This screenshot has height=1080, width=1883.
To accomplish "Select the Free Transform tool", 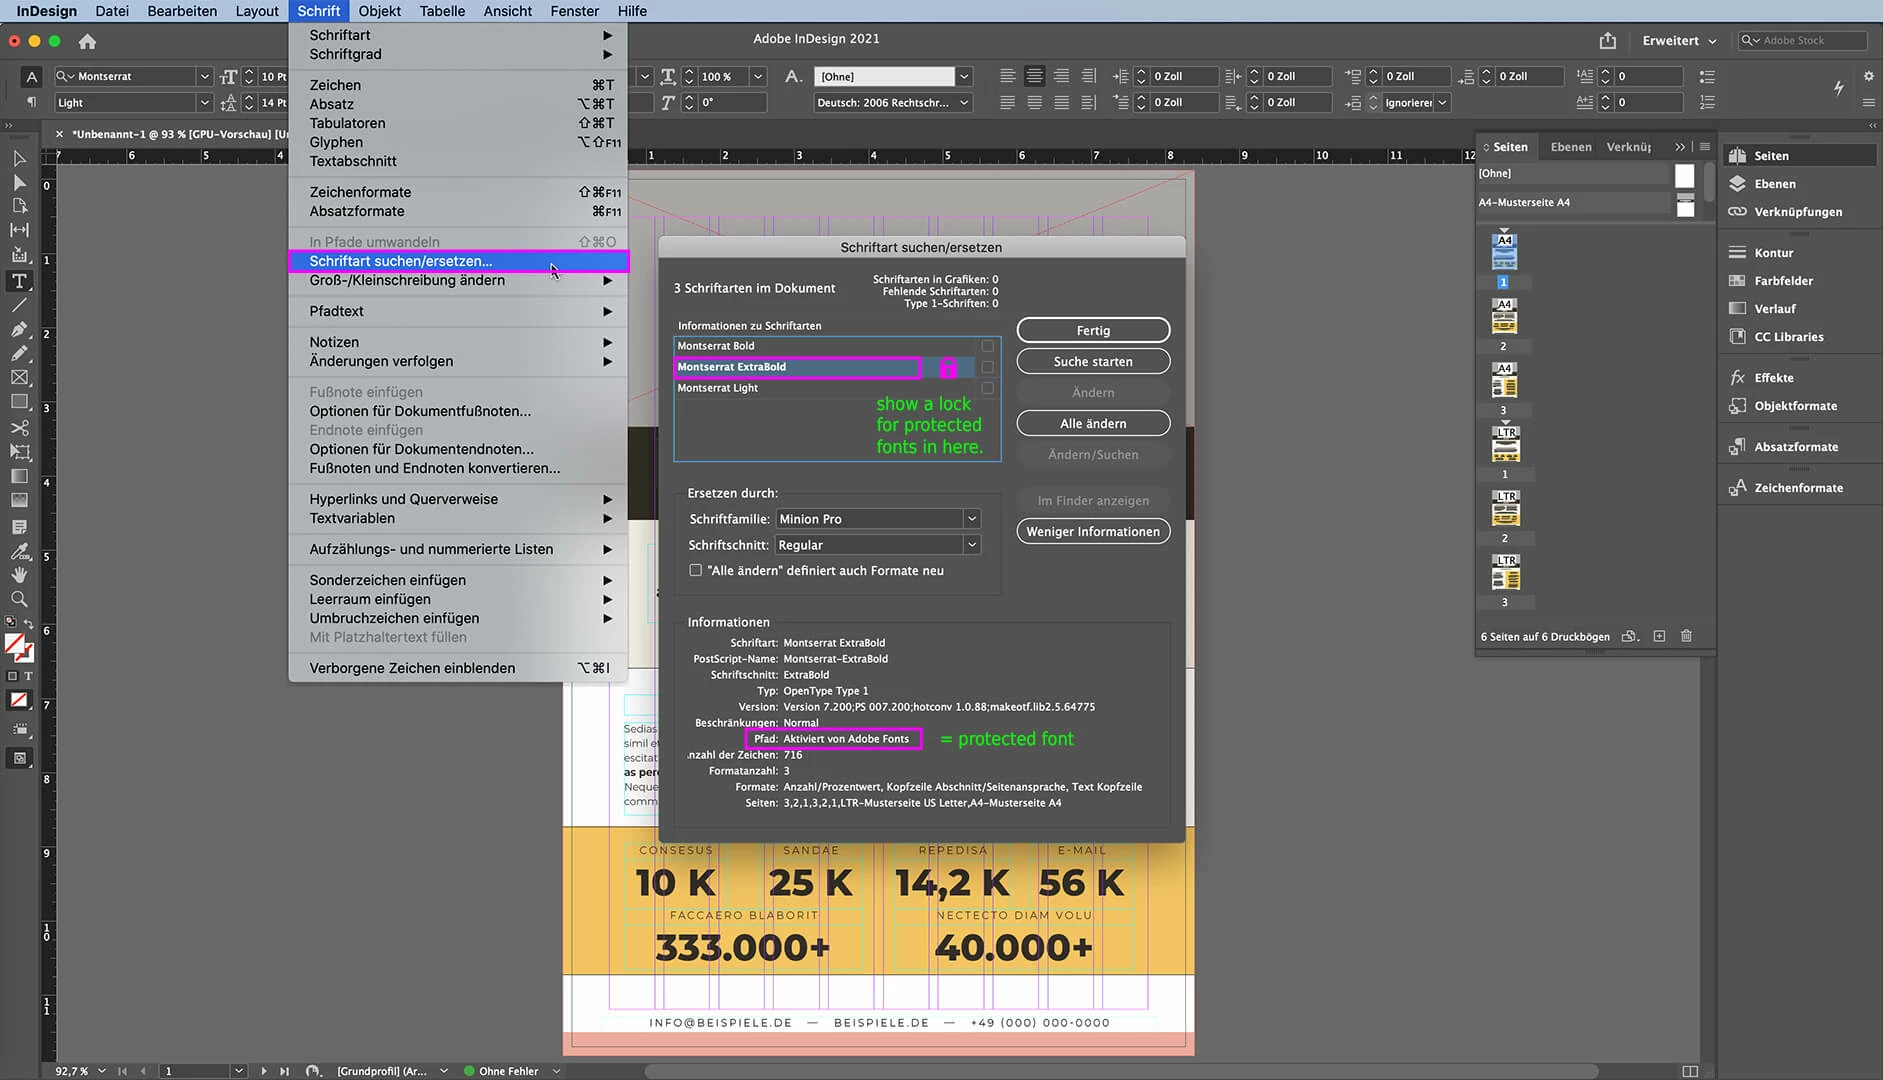I will pyautogui.click(x=19, y=452).
